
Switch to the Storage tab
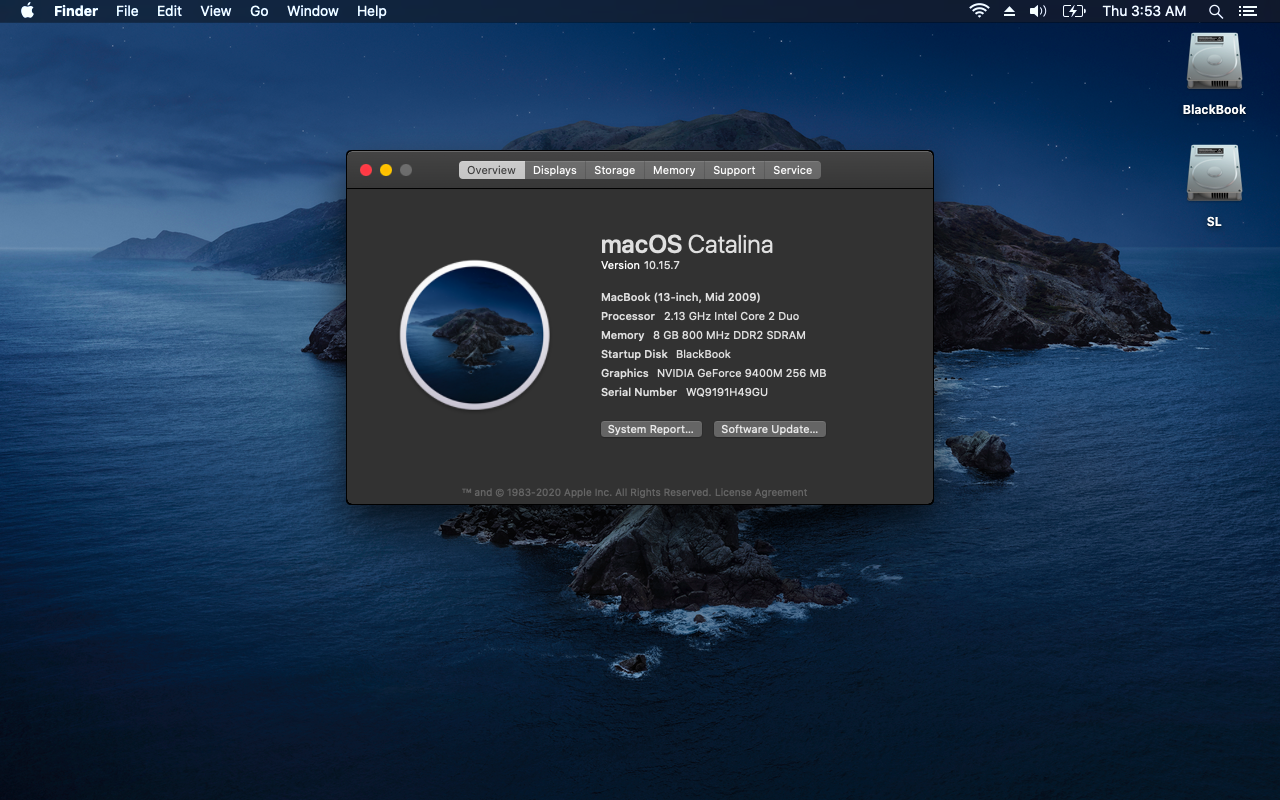click(x=614, y=170)
